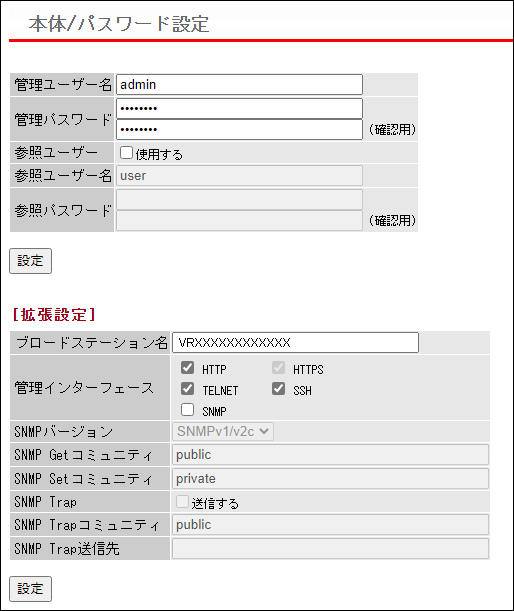Click the upper 設定 button
This screenshot has width=514, height=611.
coord(30,261)
